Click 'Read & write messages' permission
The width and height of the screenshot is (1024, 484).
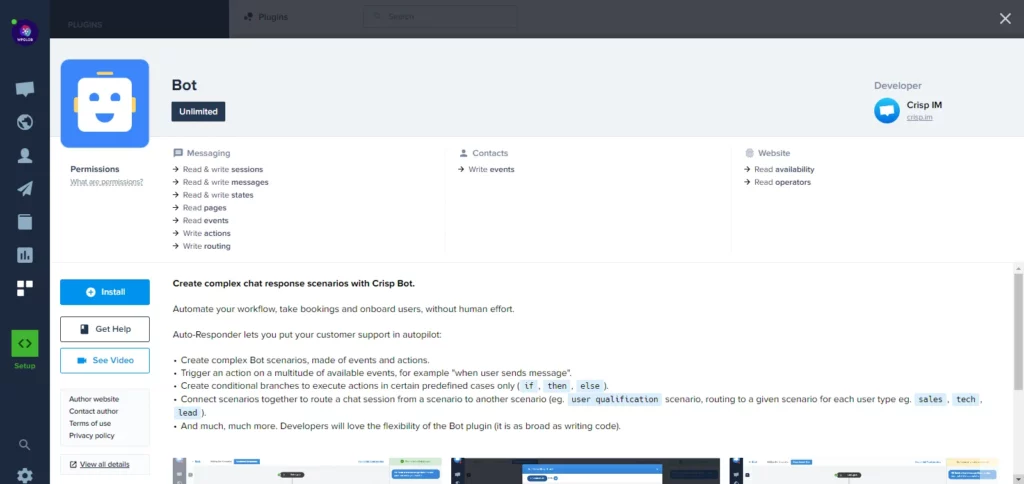click(225, 182)
